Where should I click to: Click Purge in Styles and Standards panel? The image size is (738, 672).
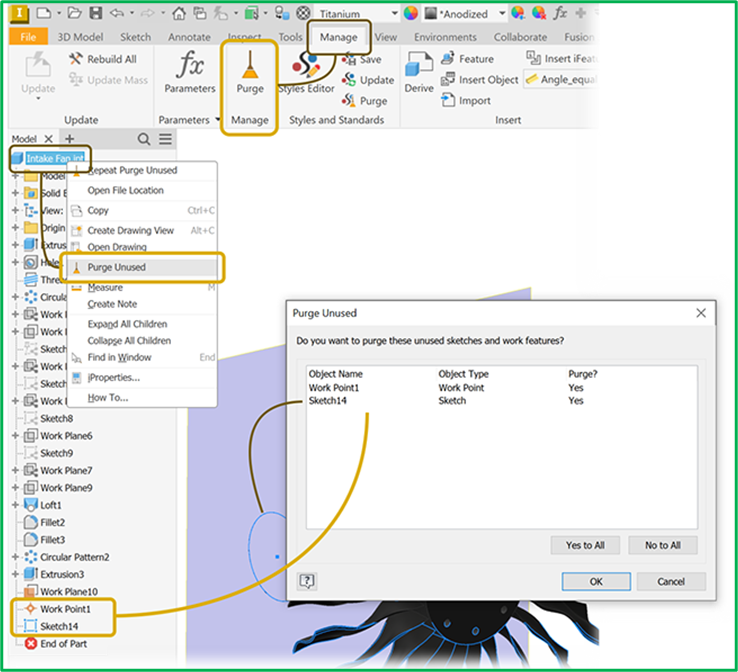[365, 101]
